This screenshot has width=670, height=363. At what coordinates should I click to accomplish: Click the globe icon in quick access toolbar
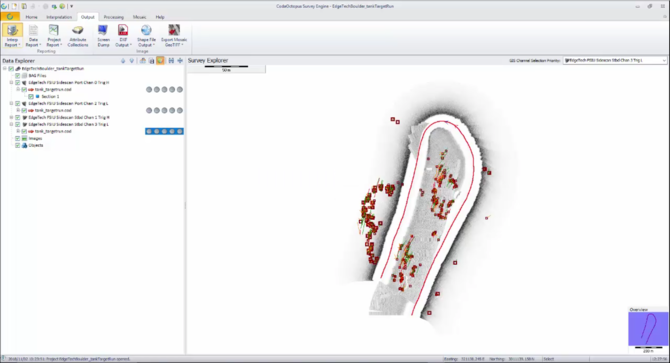click(62, 6)
